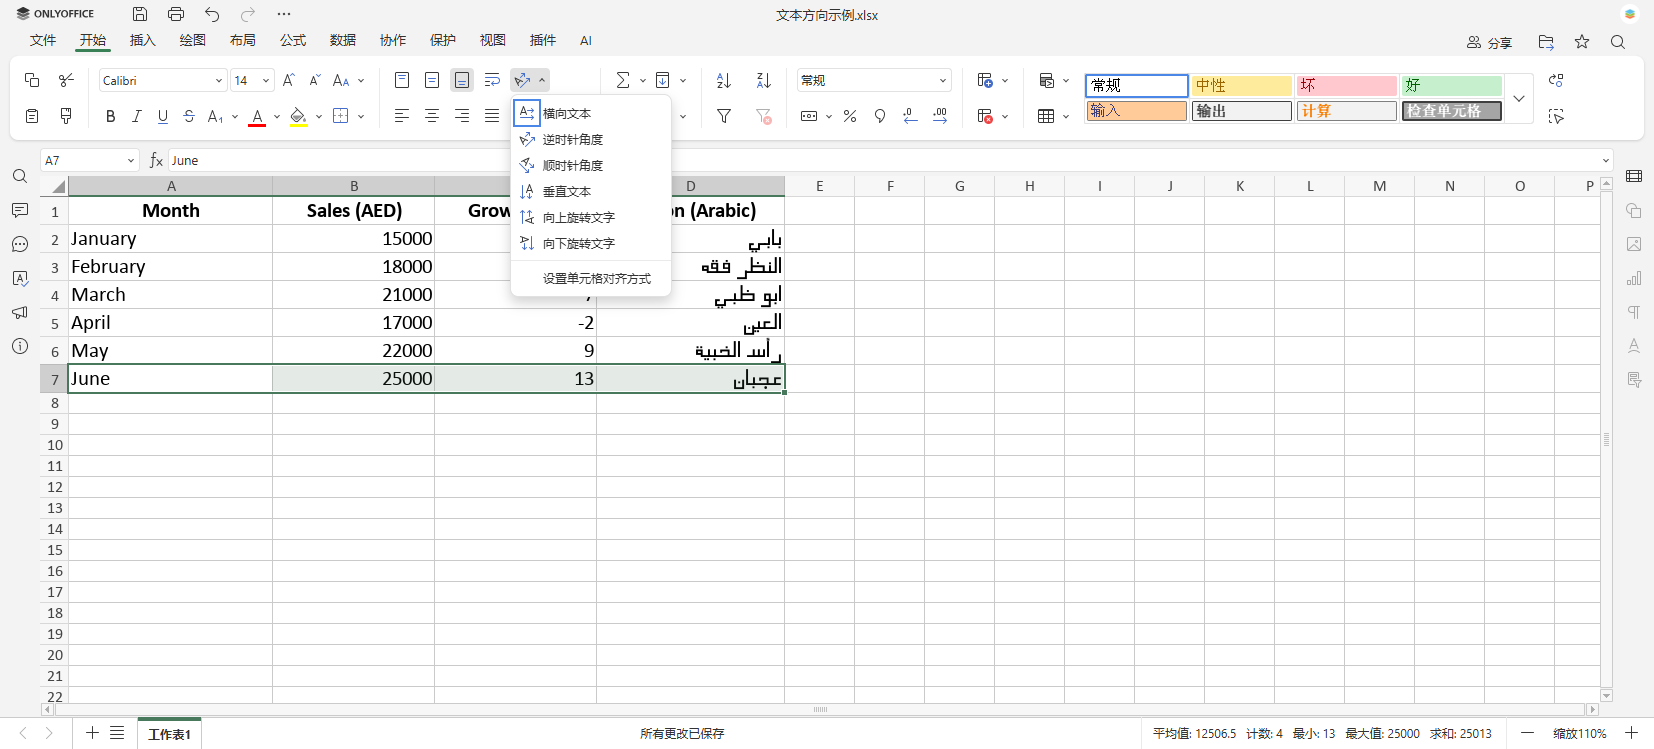The height and width of the screenshot is (749, 1654).
Task: Open font size 14 dropdown
Action: tap(266, 81)
